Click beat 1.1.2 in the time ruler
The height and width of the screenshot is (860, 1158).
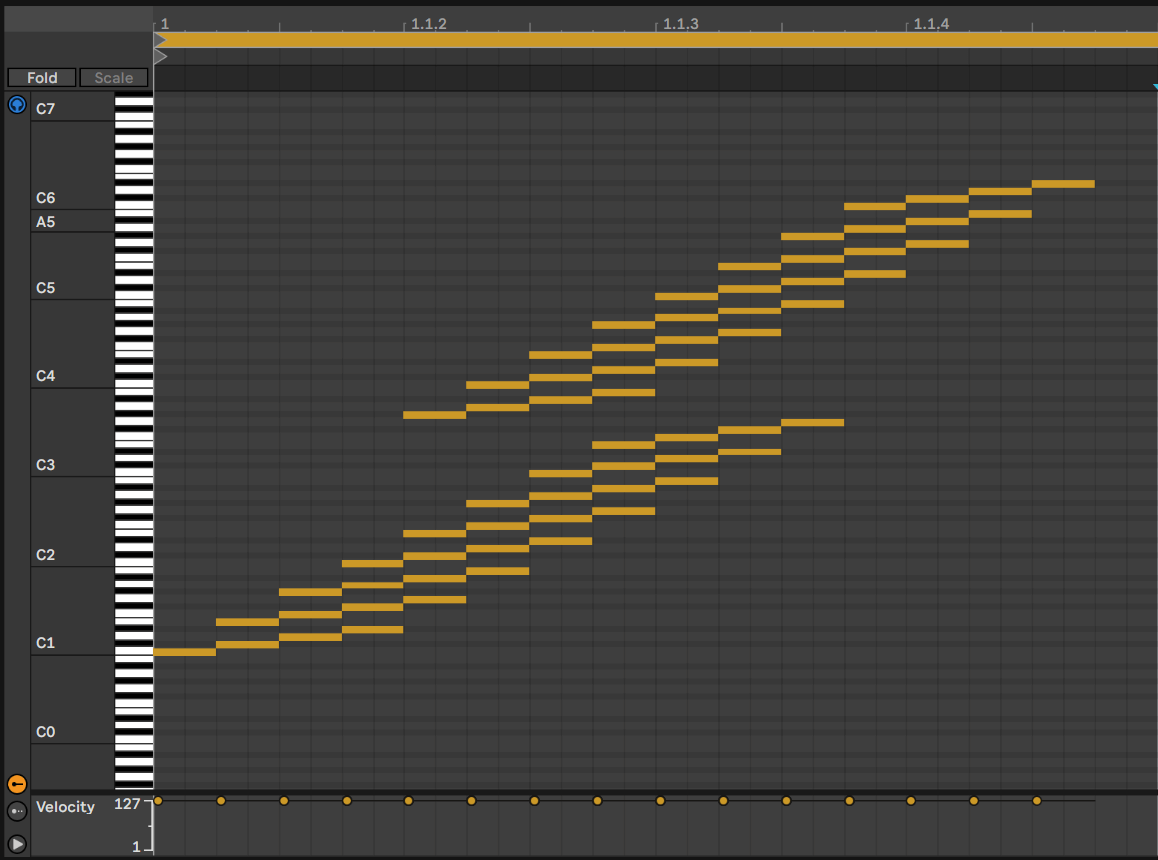[428, 24]
